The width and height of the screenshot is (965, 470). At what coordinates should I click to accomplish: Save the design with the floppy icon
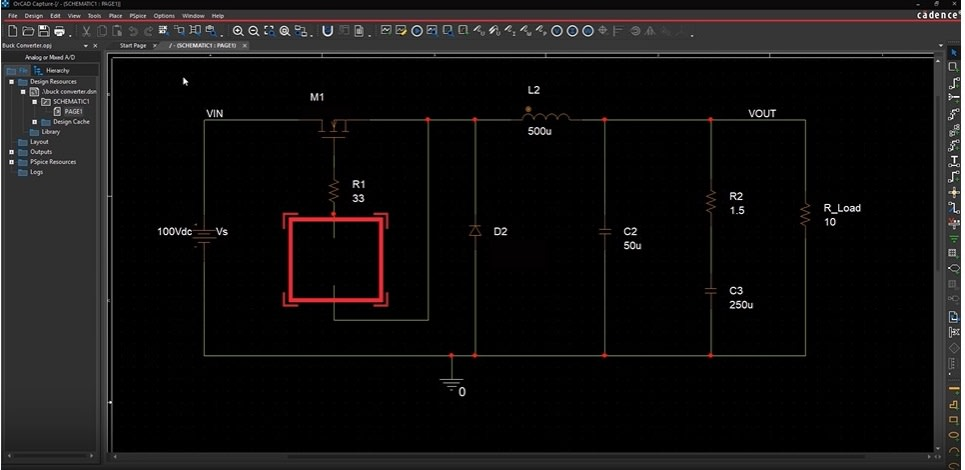coord(44,31)
